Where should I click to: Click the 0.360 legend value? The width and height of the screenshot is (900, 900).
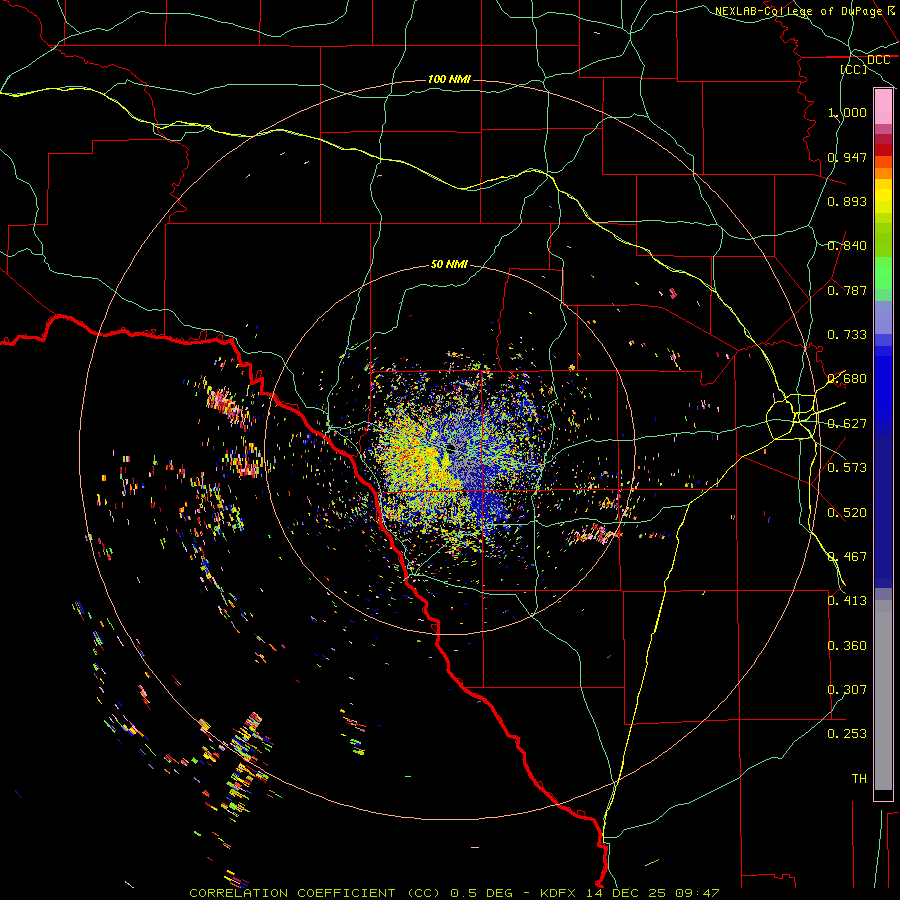pyautogui.click(x=847, y=646)
